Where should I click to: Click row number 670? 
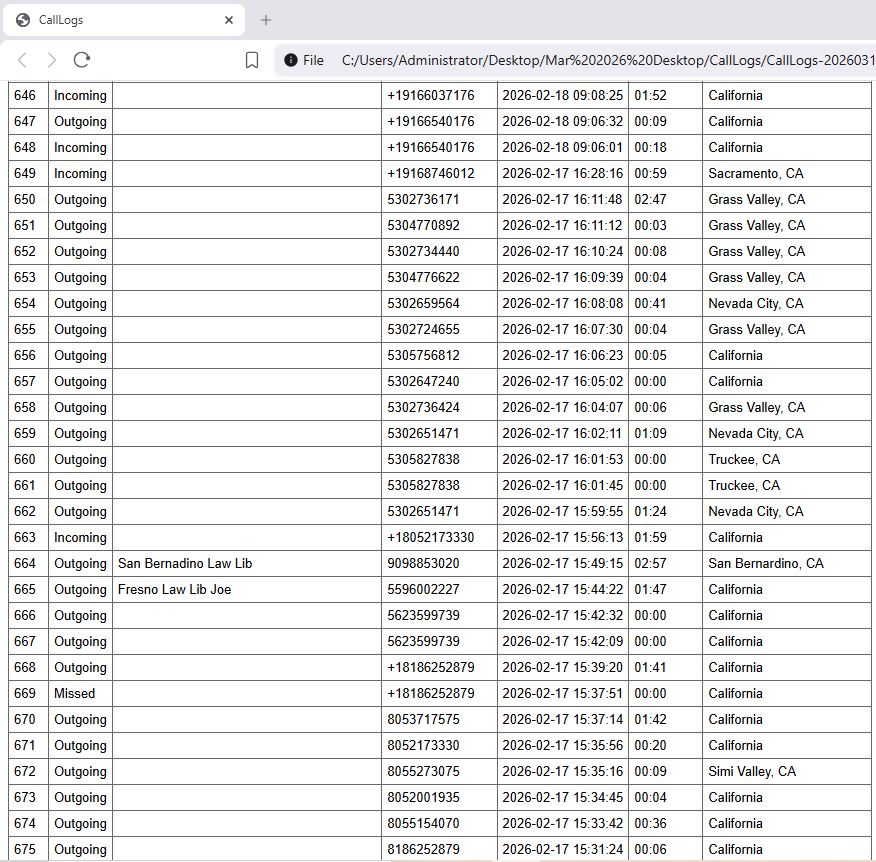coord(25,720)
